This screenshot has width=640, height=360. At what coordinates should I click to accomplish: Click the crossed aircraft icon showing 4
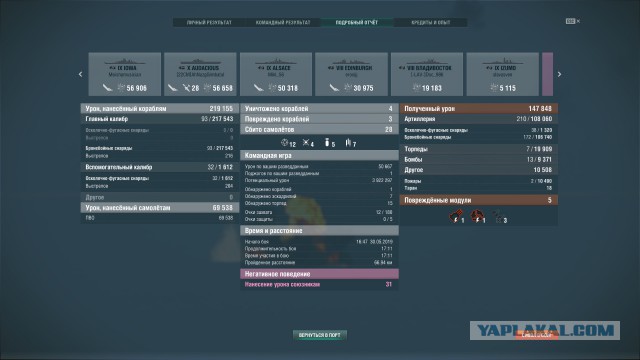pyautogui.click(x=306, y=142)
